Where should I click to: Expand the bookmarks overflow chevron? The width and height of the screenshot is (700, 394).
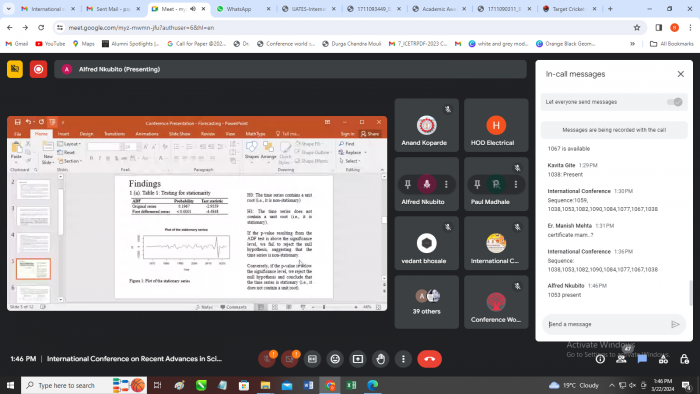click(x=632, y=44)
